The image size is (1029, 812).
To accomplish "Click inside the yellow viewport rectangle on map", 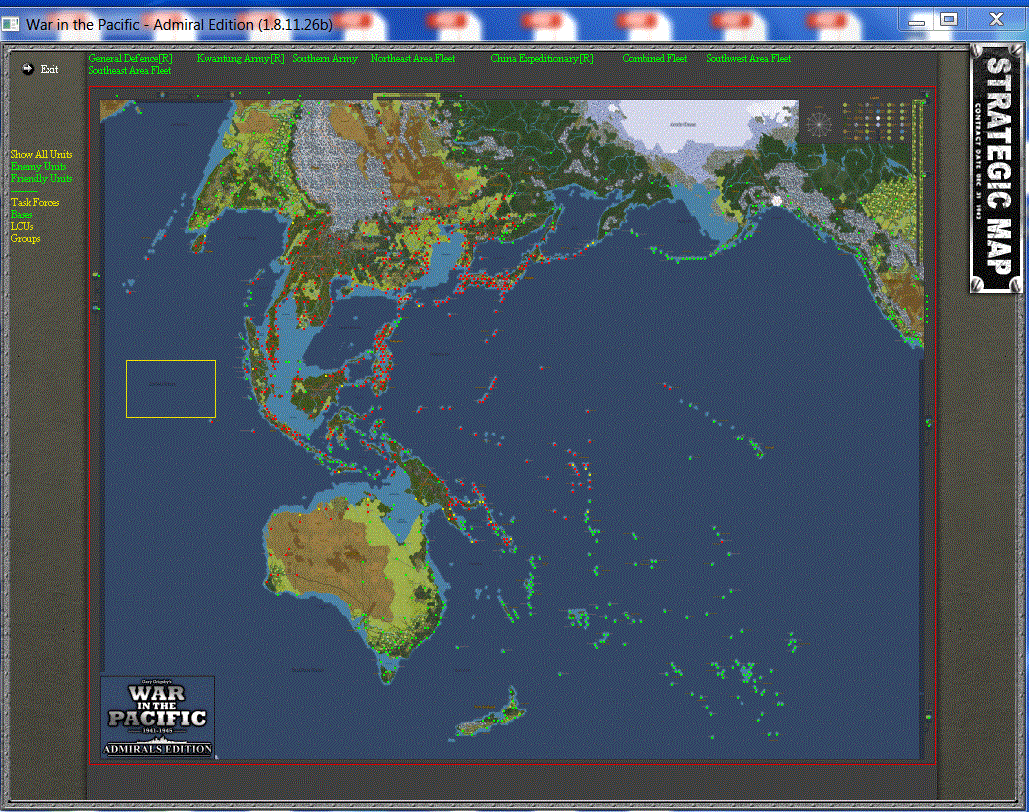I will click(171, 389).
